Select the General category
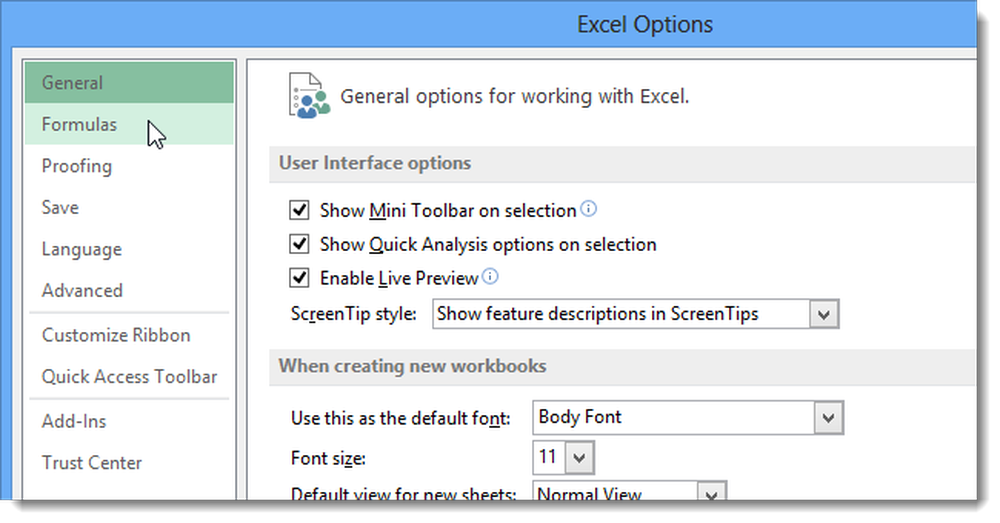The height and width of the screenshot is (523, 1000). [129, 83]
